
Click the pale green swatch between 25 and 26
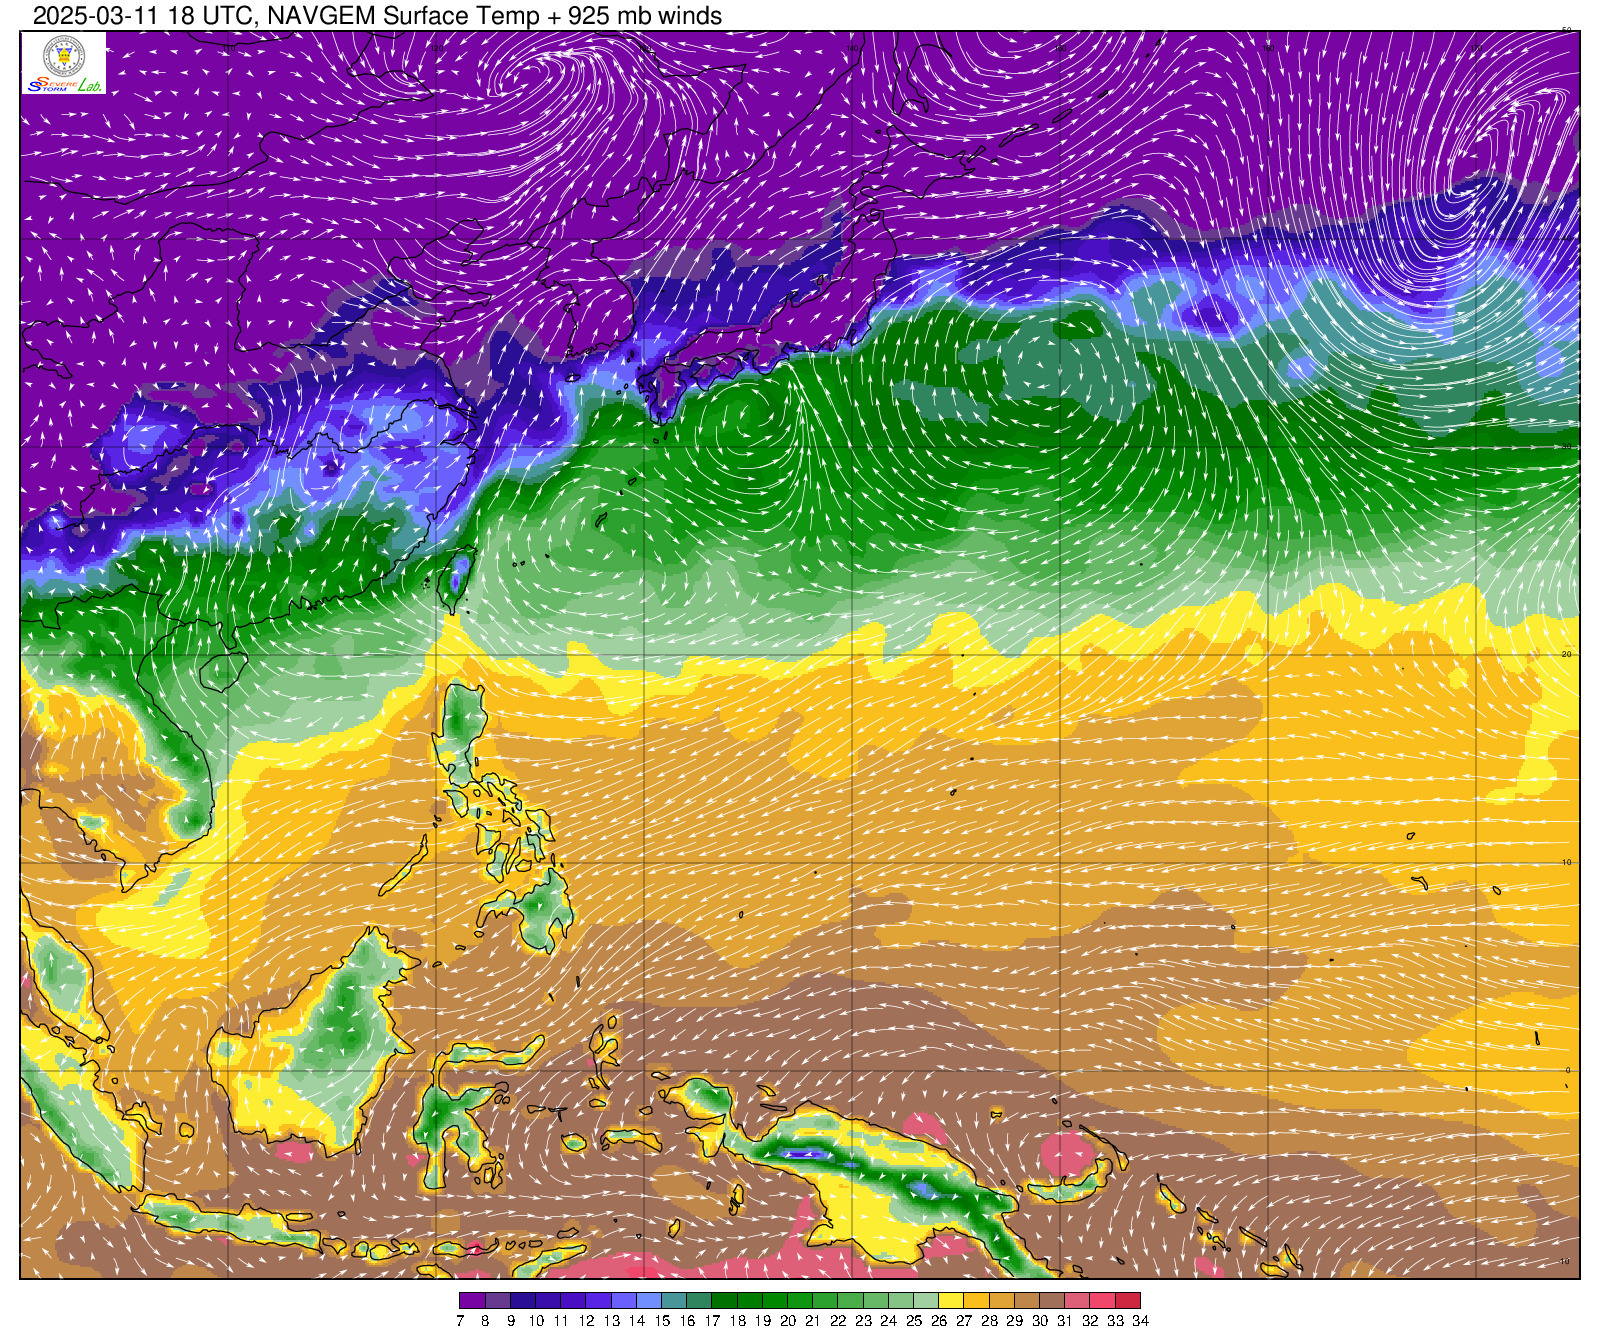tap(926, 1301)
